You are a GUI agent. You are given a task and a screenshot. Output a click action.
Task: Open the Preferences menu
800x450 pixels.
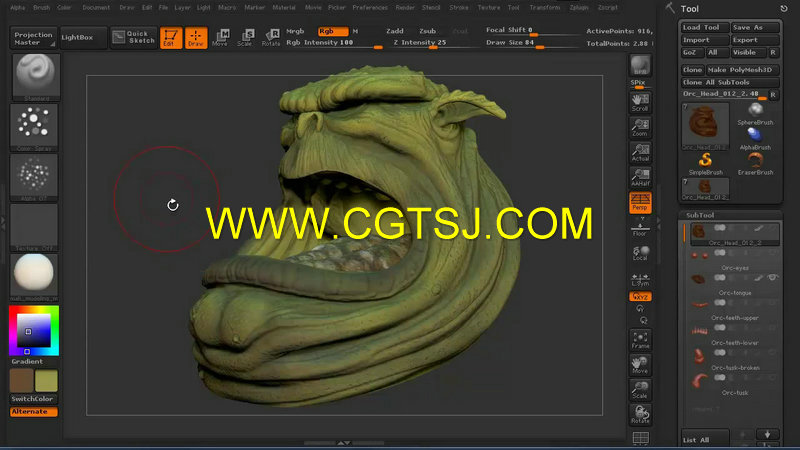coord(369,8)
